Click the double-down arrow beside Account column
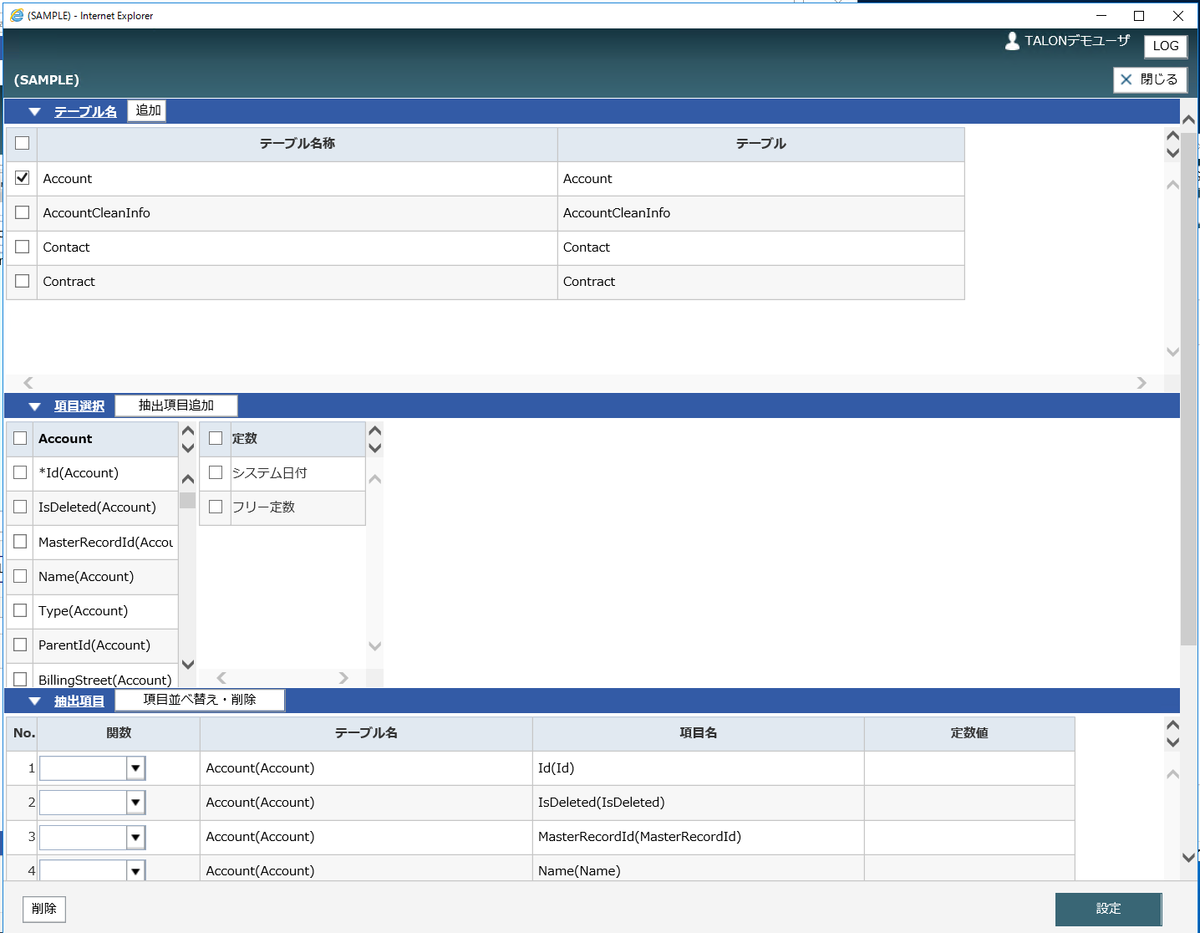 coord(188,448)
